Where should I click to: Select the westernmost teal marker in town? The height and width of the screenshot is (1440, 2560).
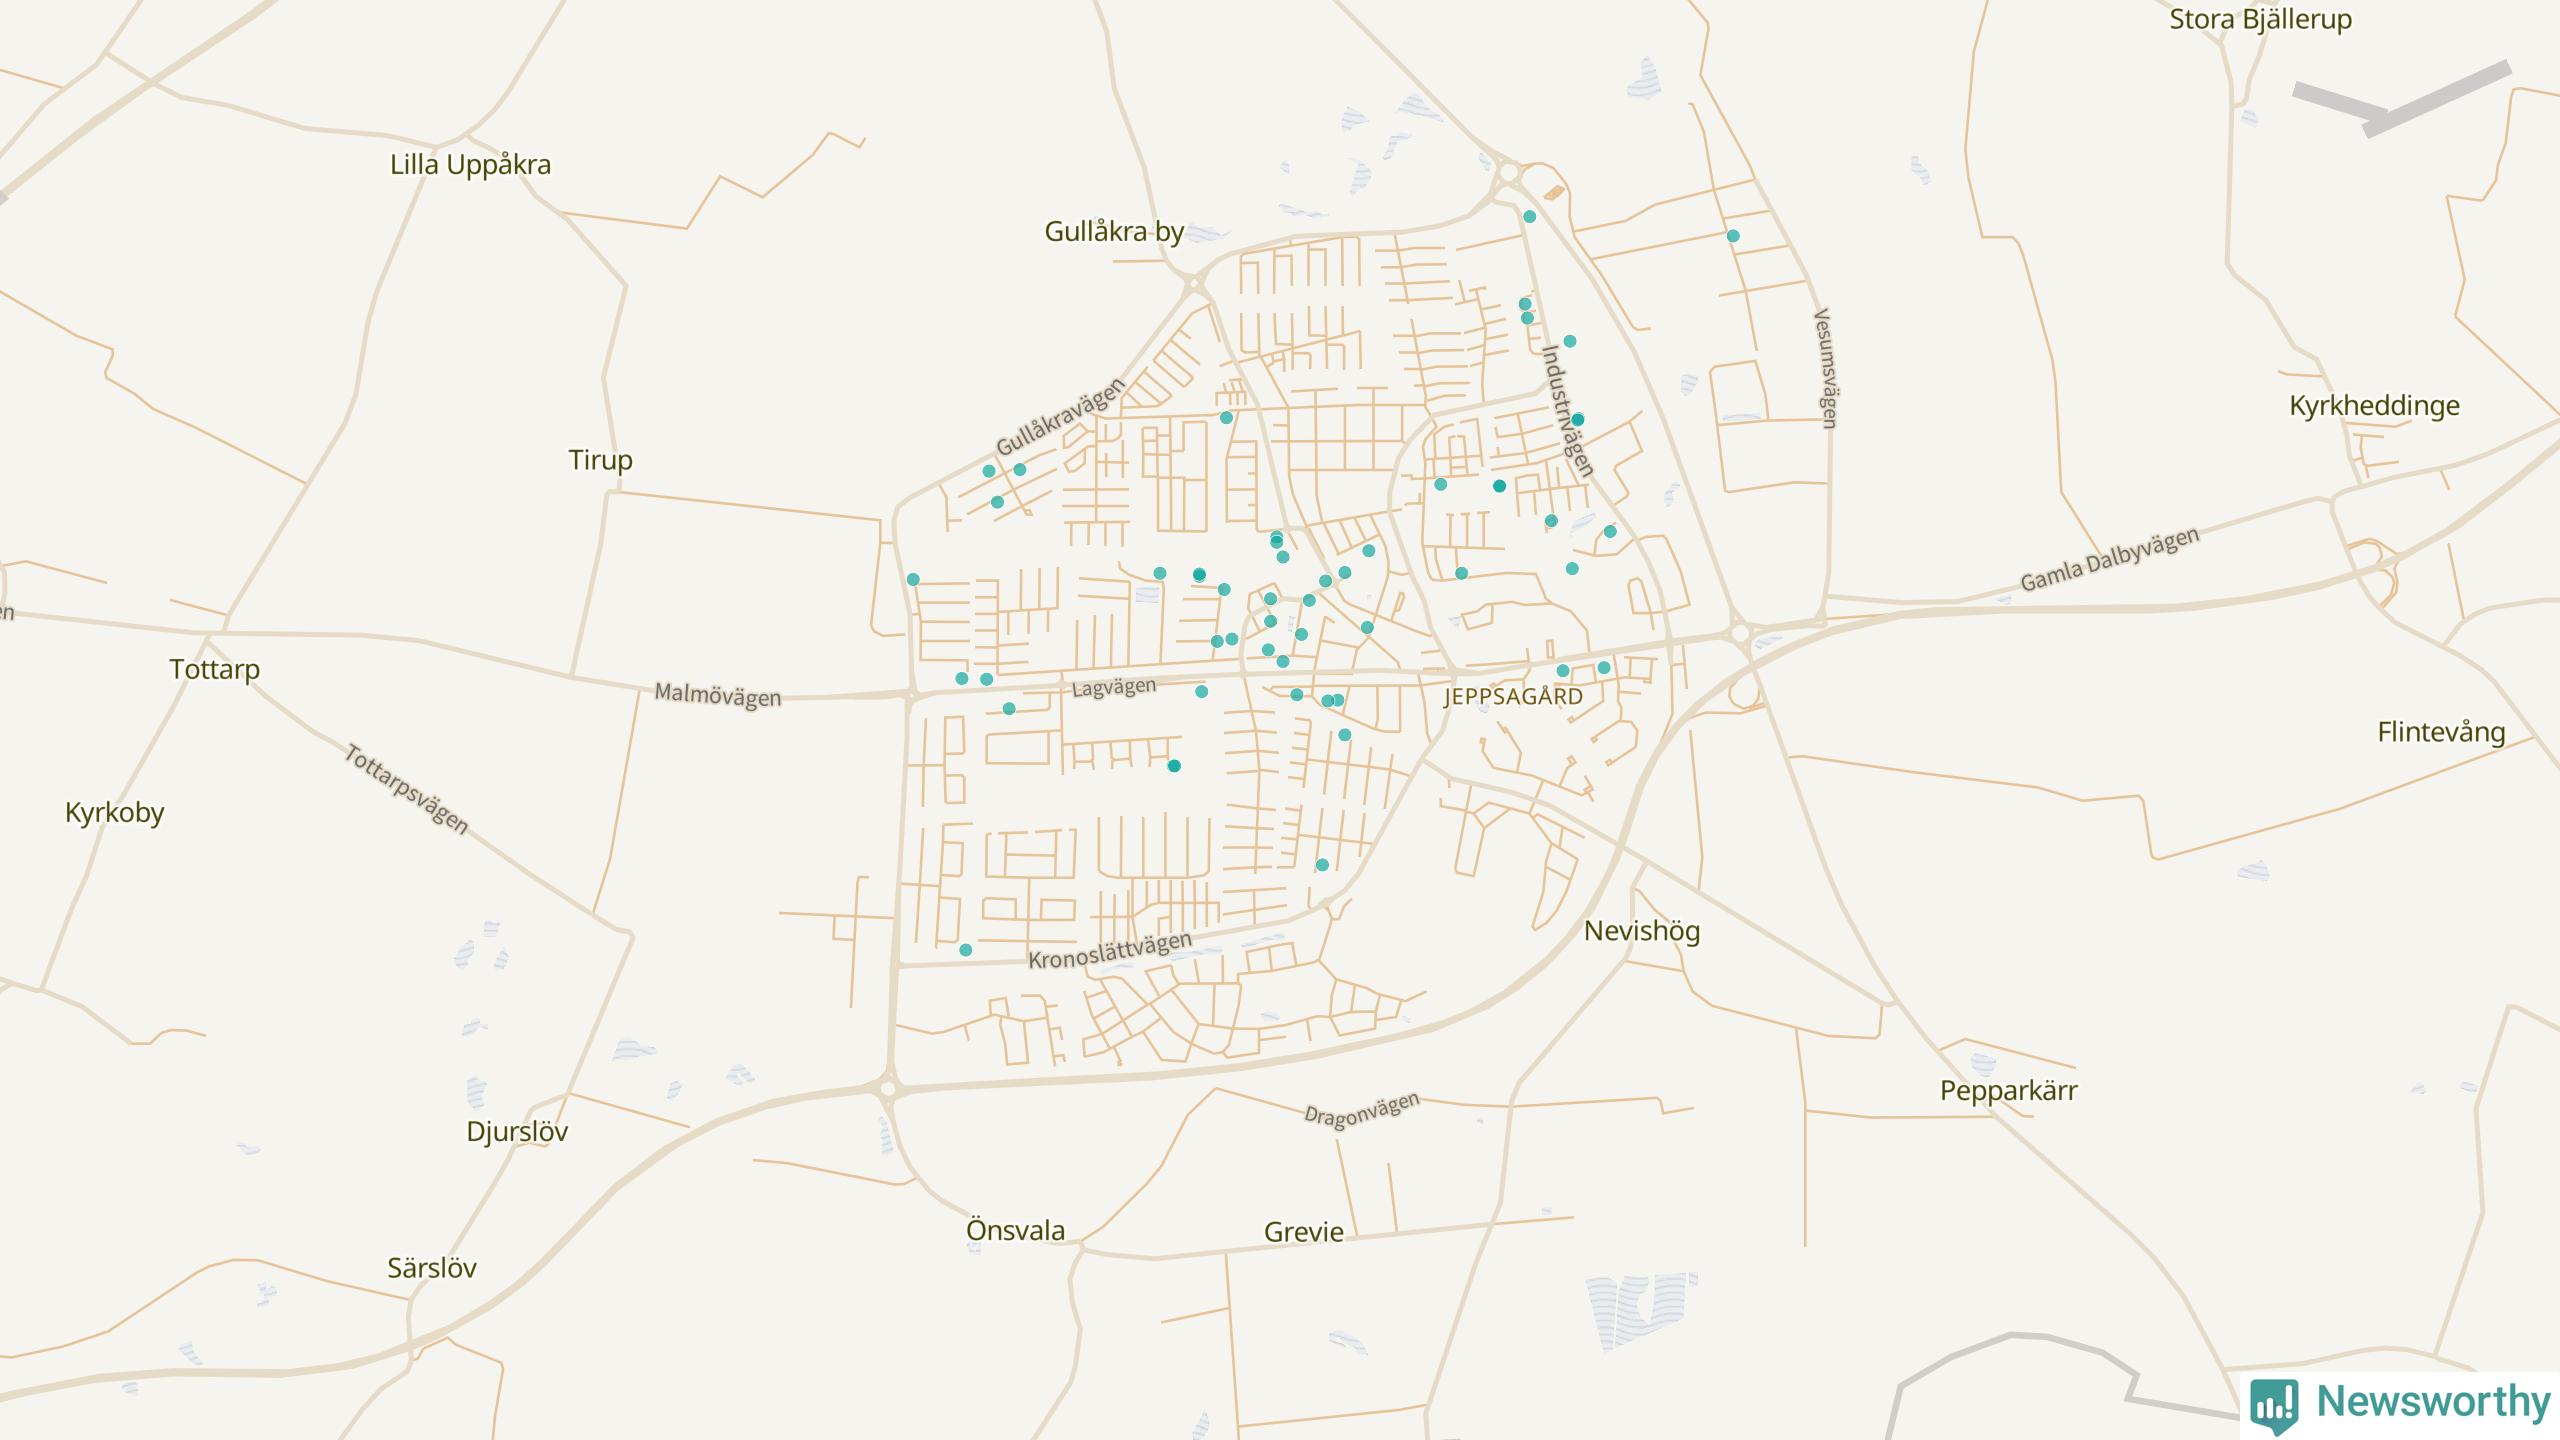[x=913, y=579]
